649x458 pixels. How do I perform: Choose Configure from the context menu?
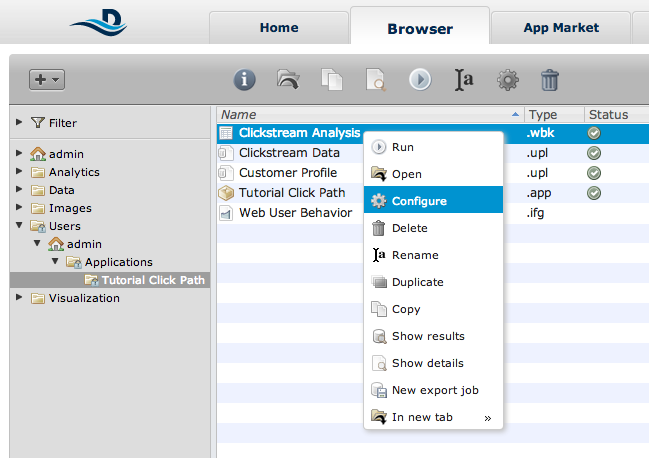[433, 201]
